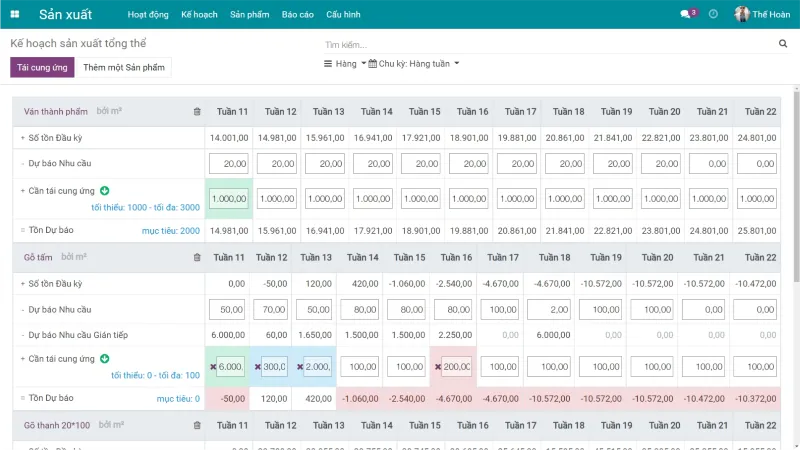
Task: Open the Cấu hình menu
Action: (343, 14)
